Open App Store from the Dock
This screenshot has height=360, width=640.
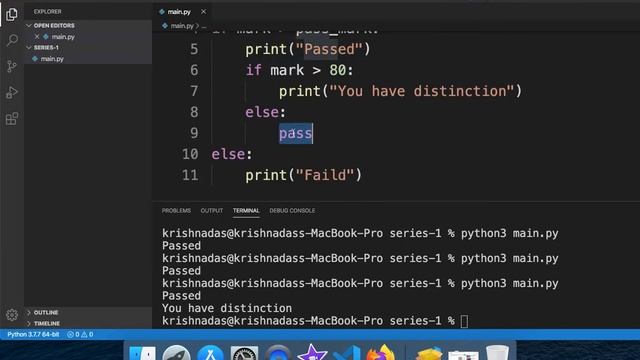210,353
